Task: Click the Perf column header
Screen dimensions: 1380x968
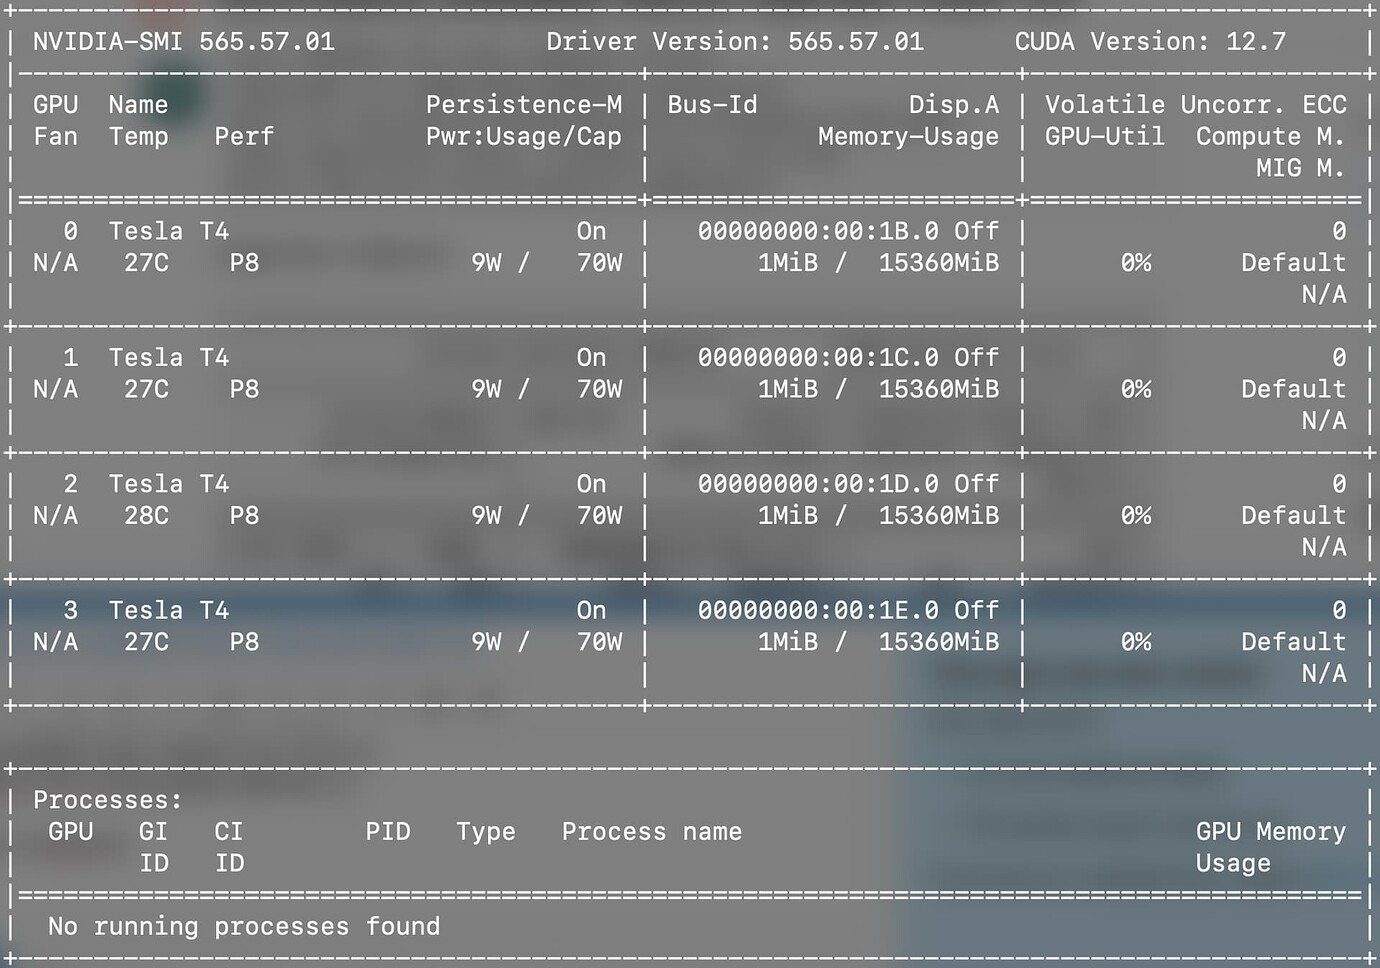Action: (x=243, y=137)
